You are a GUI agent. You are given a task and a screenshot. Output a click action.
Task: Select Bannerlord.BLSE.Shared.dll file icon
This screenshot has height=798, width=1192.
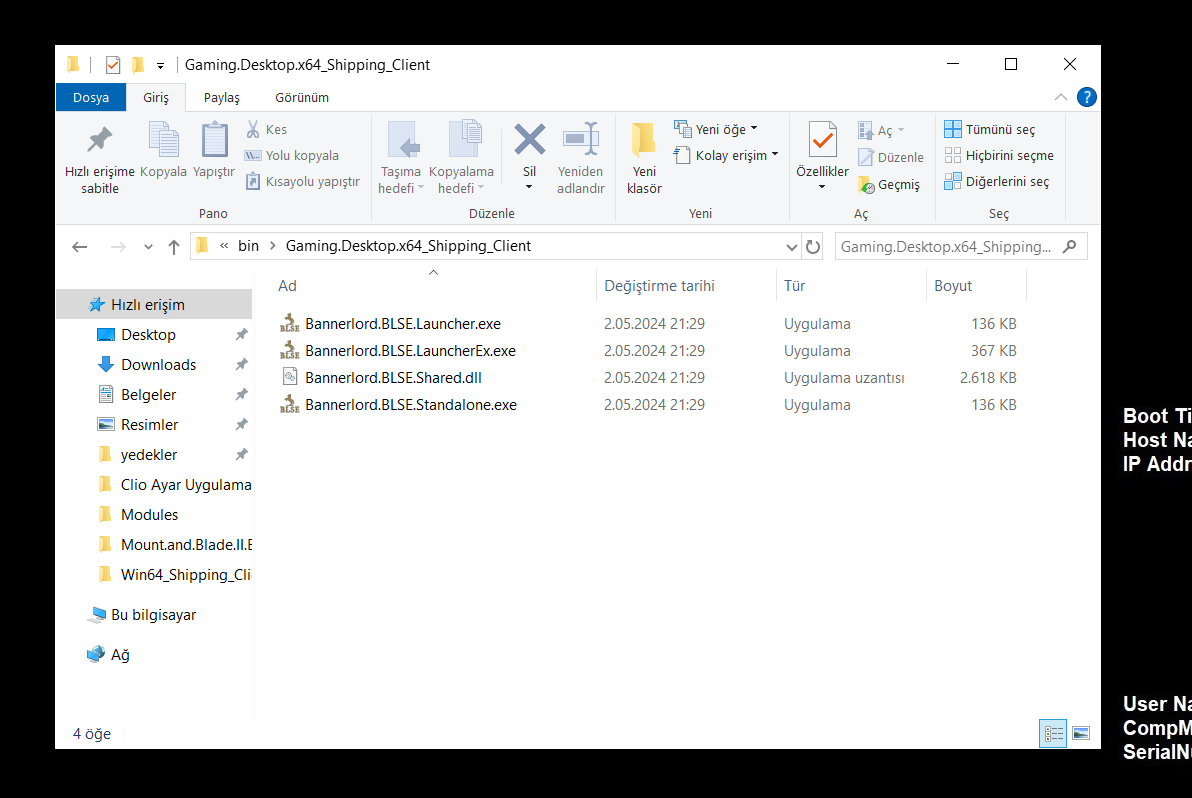click(290, 377)
